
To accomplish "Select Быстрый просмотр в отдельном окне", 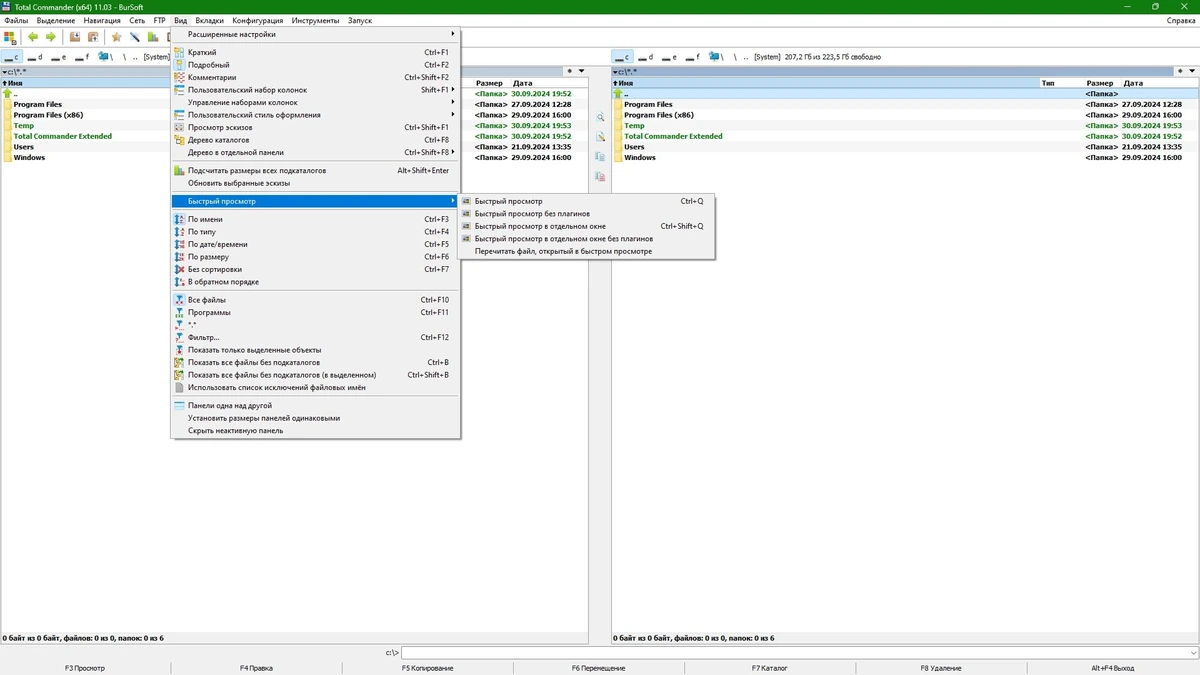I will [x=586, y=226].
